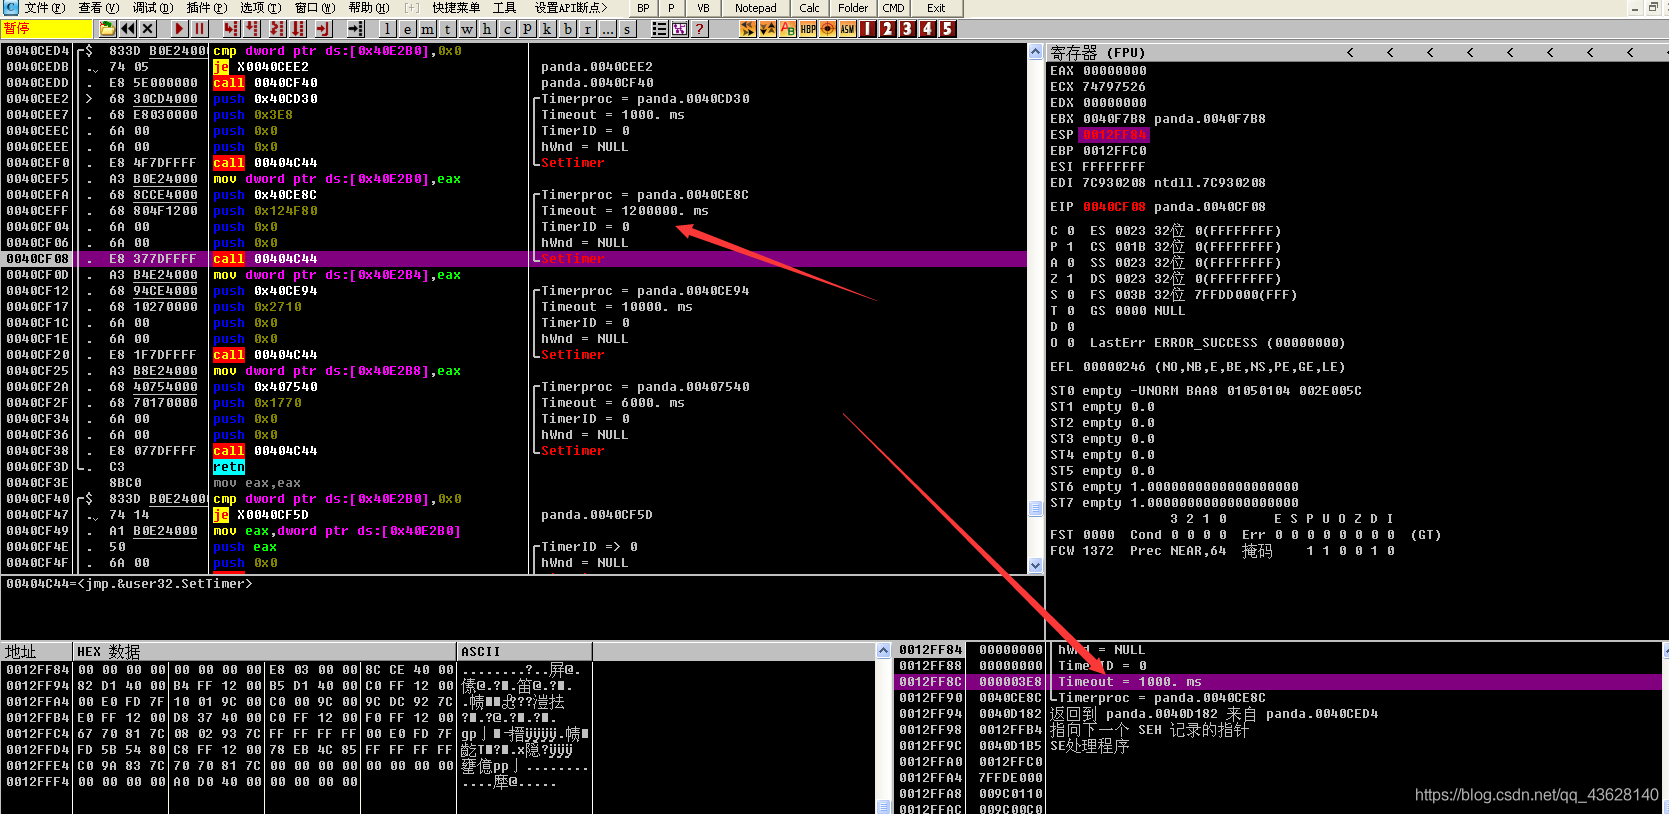Open the Log window (l)
The width and height of the screenshot is (1669, 814).
point(387,29)
